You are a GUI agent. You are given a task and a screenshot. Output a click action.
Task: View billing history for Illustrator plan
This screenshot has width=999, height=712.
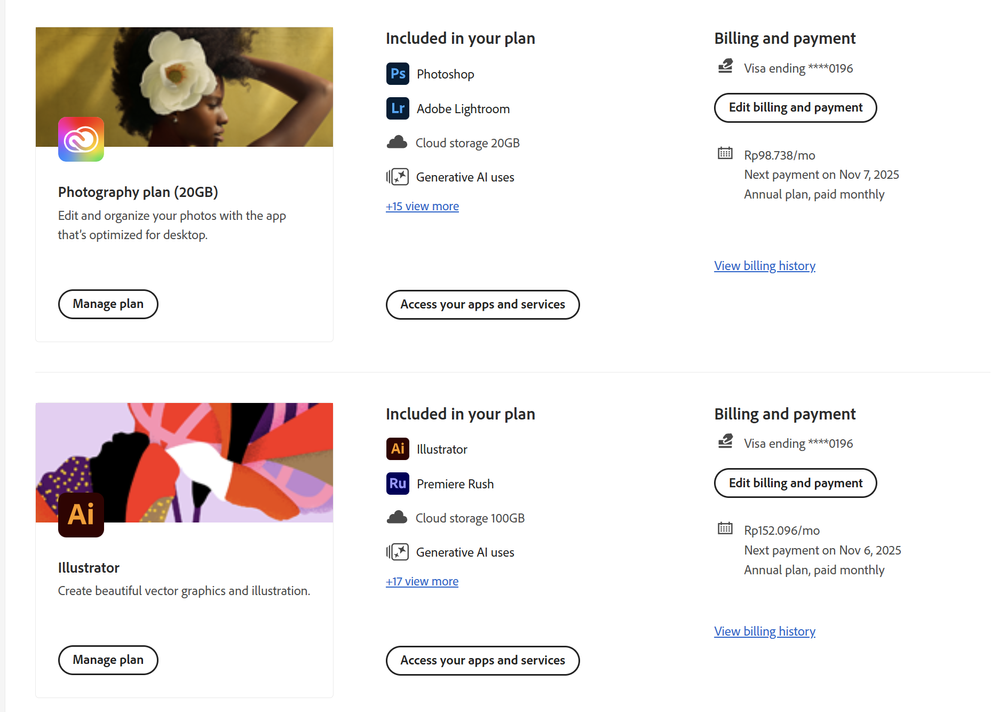click(x=764, y=631)
